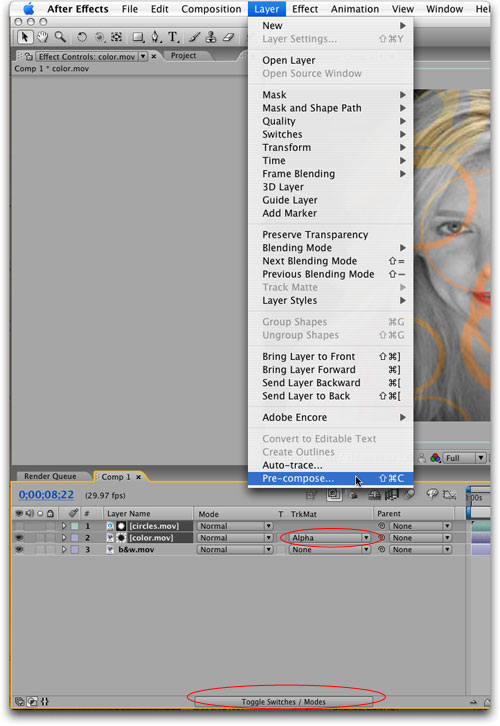This screenshot has width=500, height=726.
Task: Select the Eraser tool
Action: pos(228,37)
